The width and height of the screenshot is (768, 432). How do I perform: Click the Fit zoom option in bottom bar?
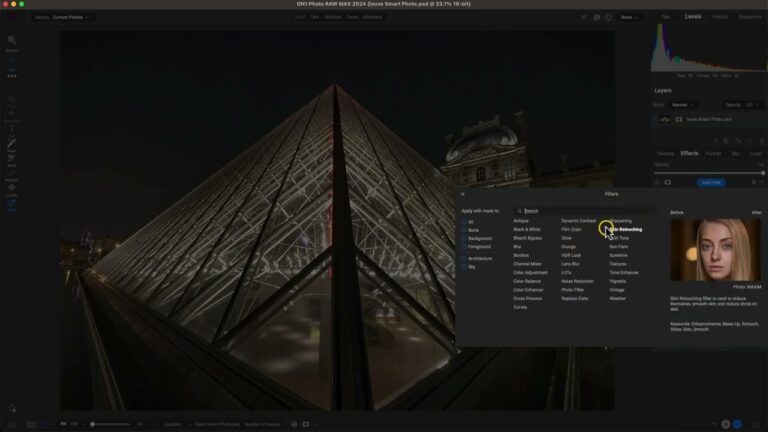pyautogui.click(x=63, y=424)
